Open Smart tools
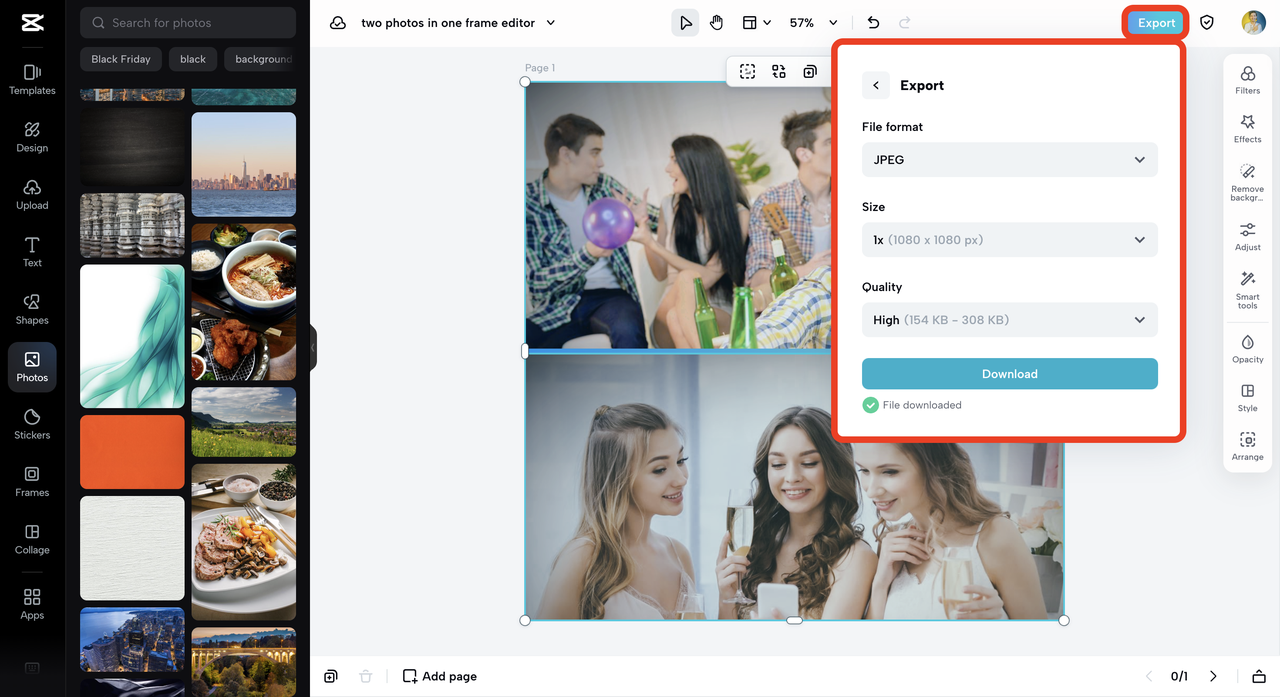 (x=1248, y=290)
